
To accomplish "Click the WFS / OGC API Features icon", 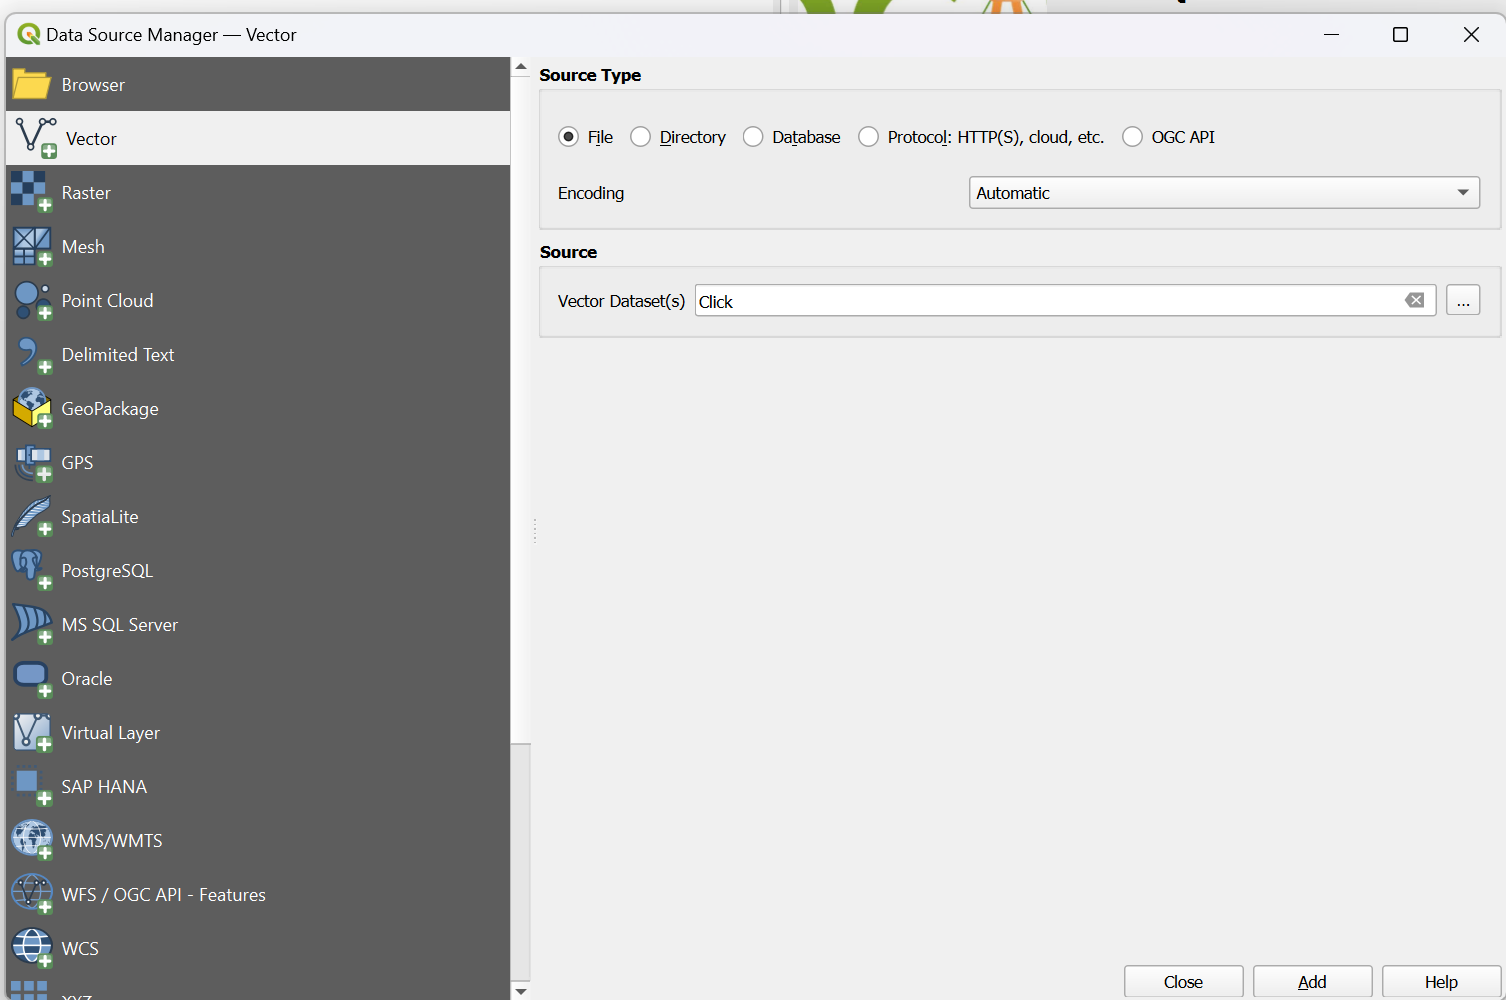I will pos(31,894).
